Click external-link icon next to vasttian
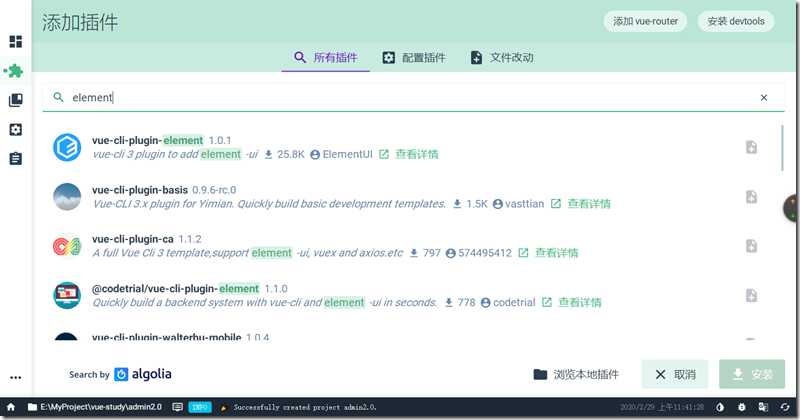 click(x=556, y=204)
